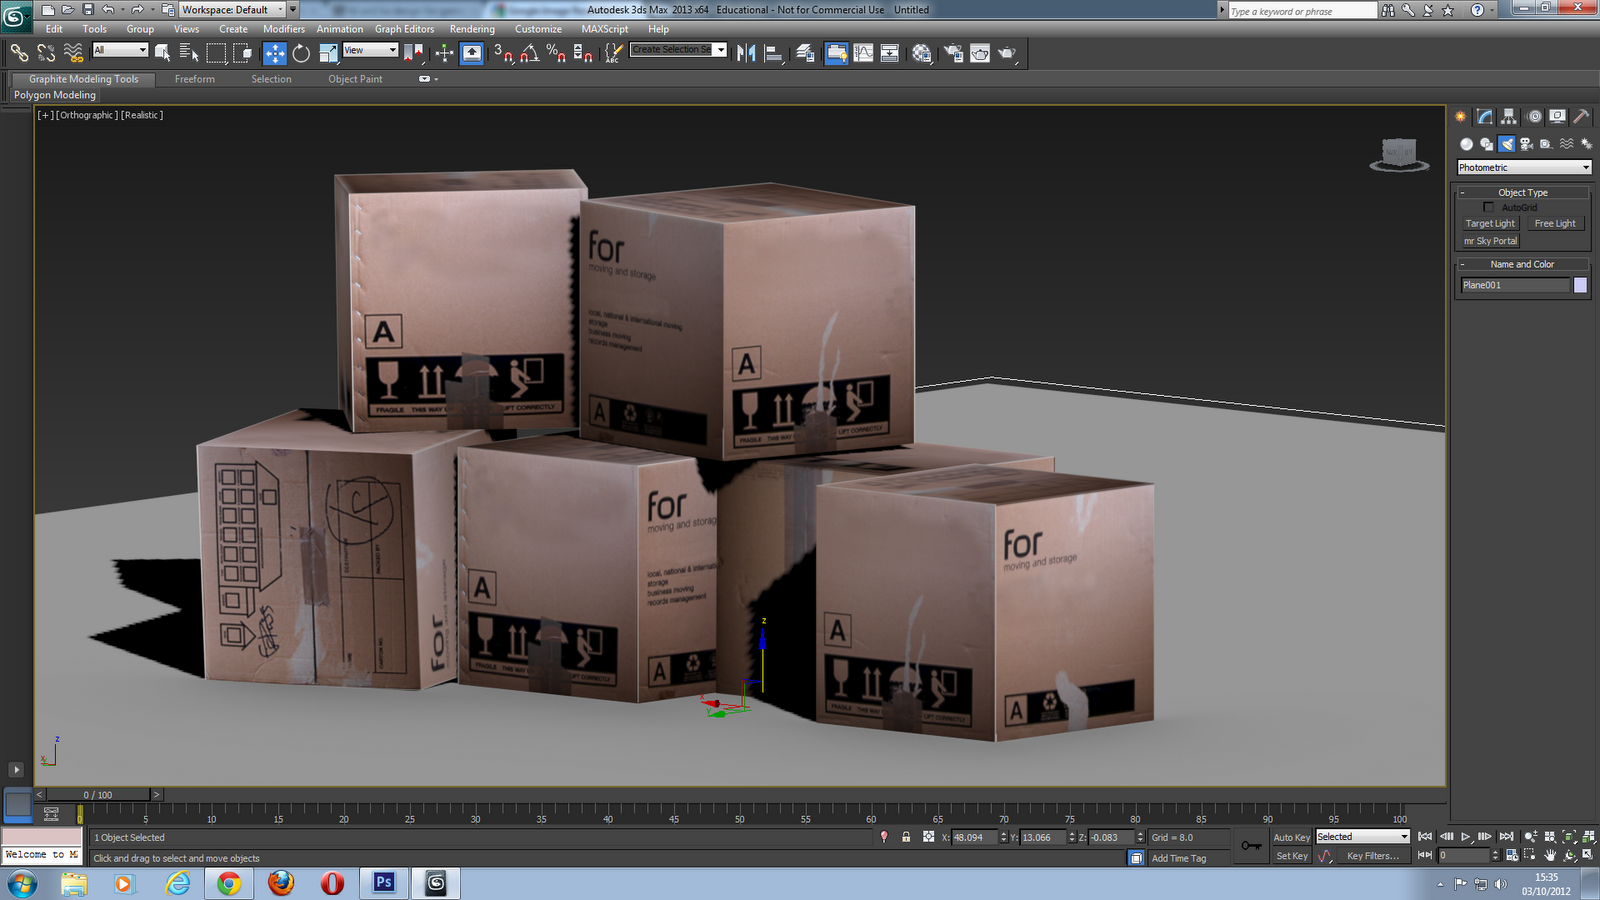Choose Rectangular Selection Region tool

pyautogui.click(x=216, y=52)
